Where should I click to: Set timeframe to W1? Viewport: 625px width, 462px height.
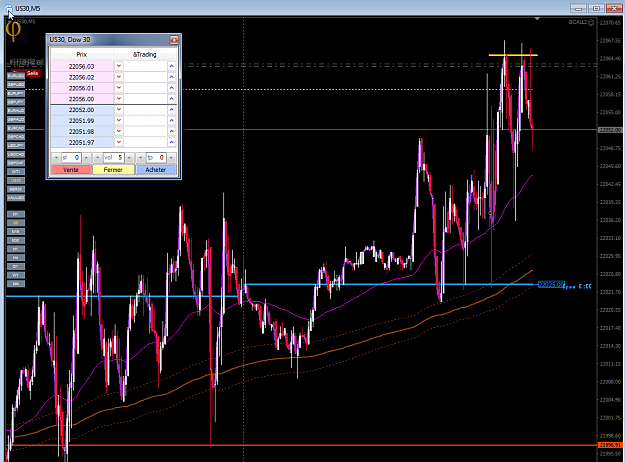click(x=16, y=275)
